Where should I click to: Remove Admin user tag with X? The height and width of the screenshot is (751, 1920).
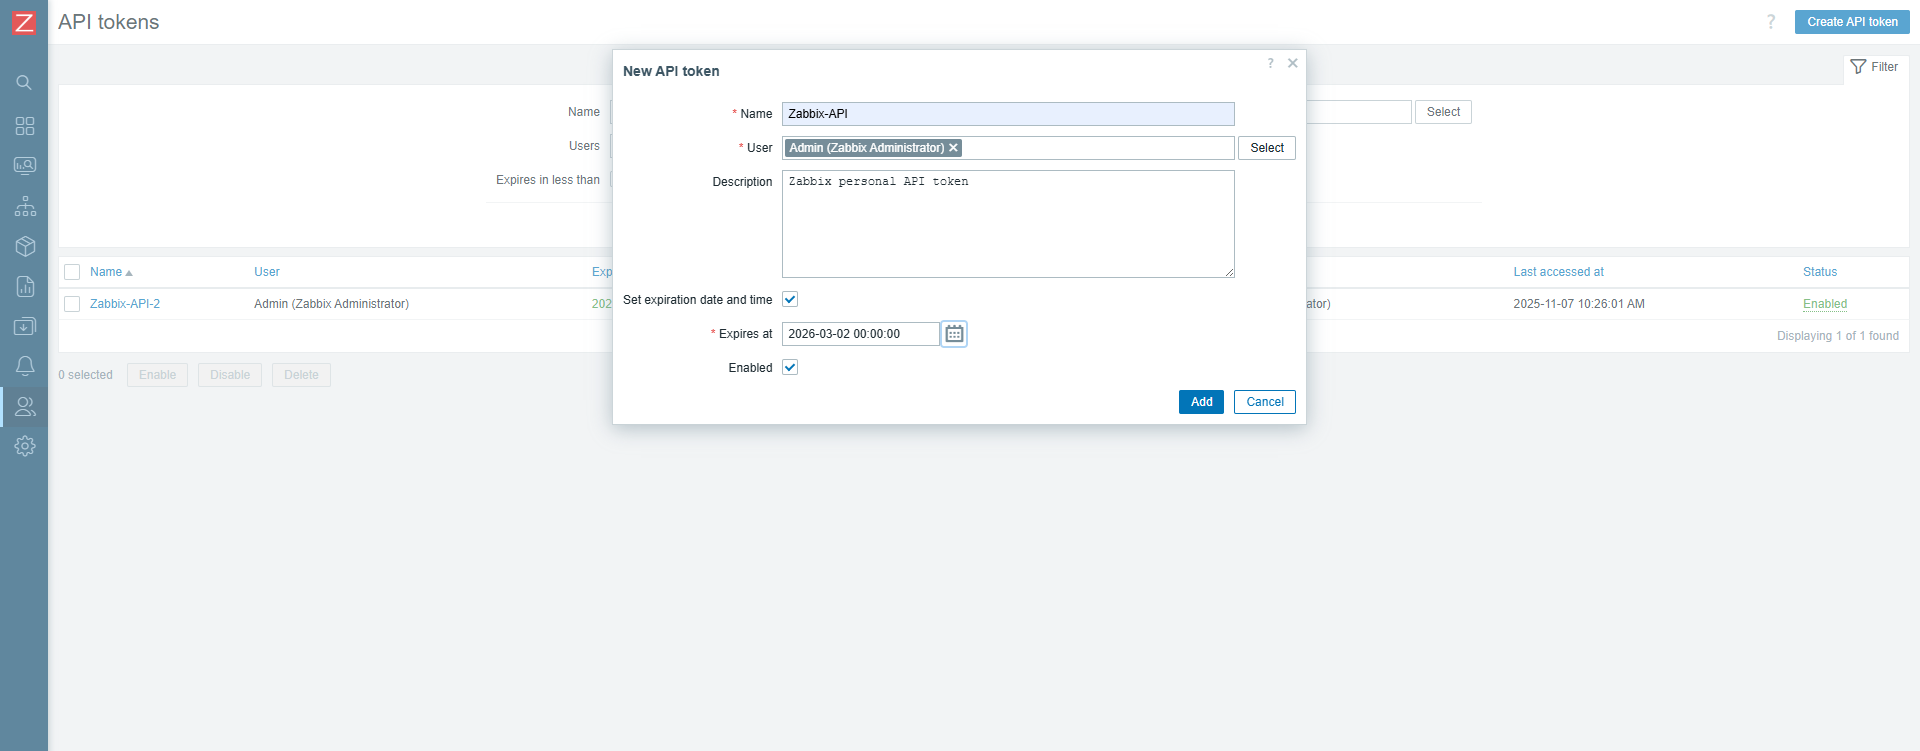tap(953, 148)
